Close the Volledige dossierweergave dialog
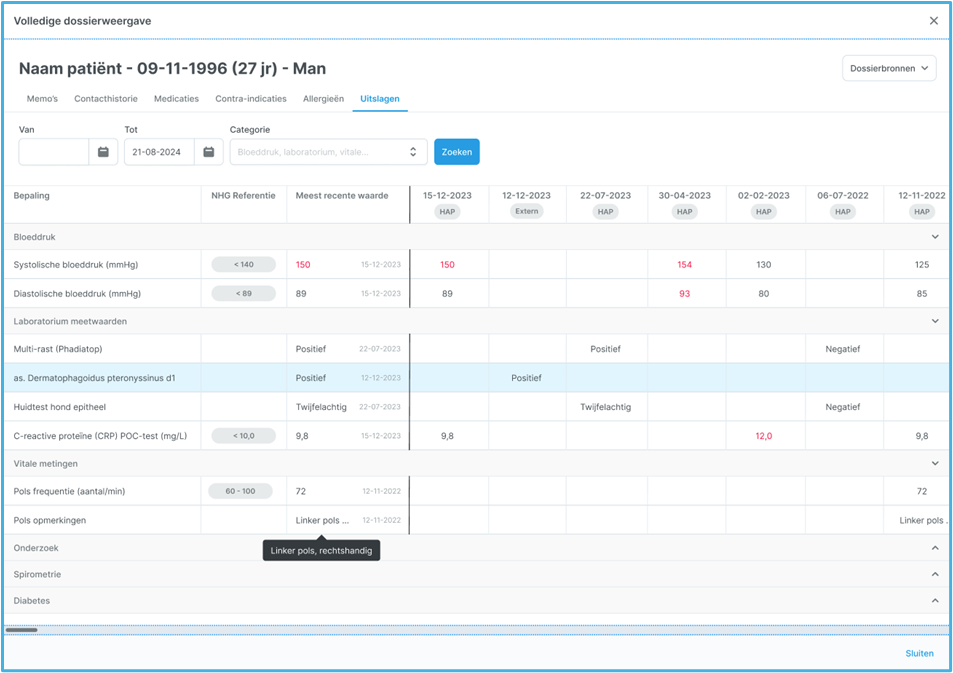 pyautogui.click(x=933, y=21)
